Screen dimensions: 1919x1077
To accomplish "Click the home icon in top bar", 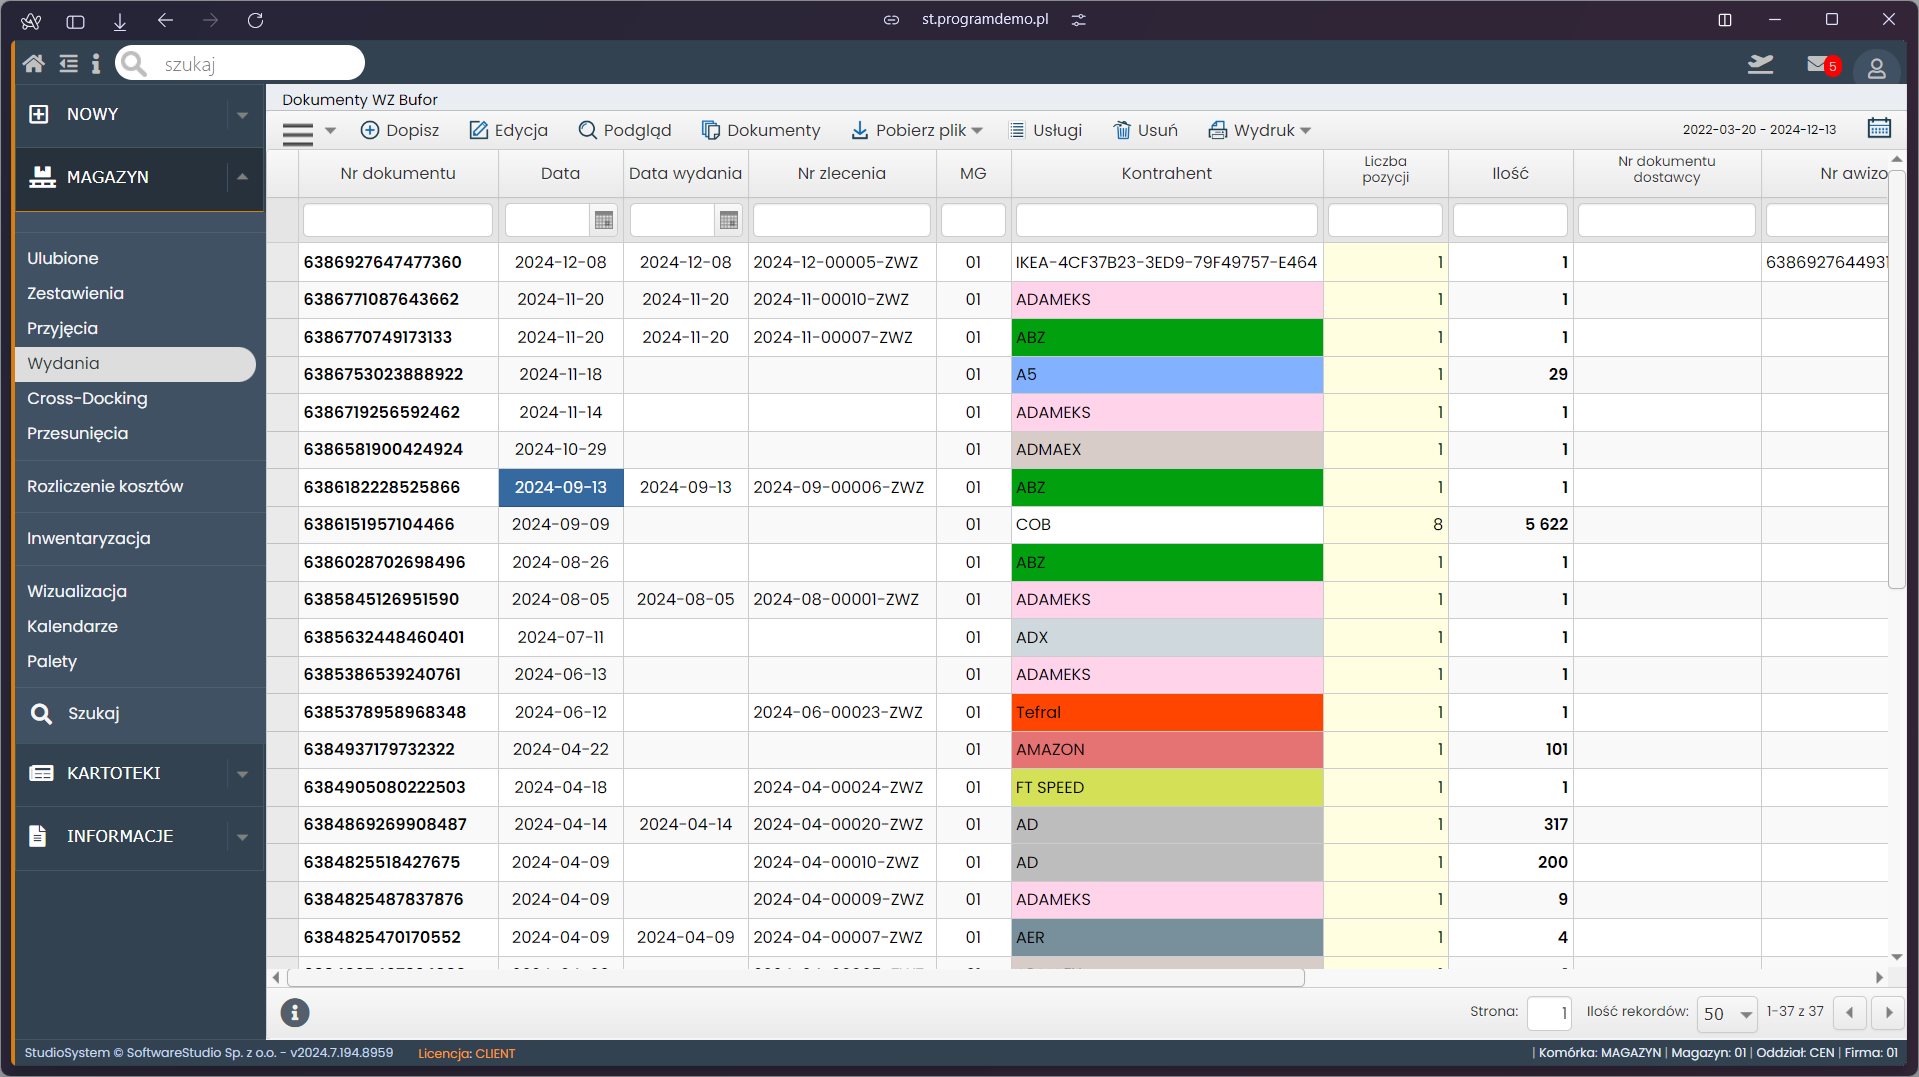I will click(33, 64).
